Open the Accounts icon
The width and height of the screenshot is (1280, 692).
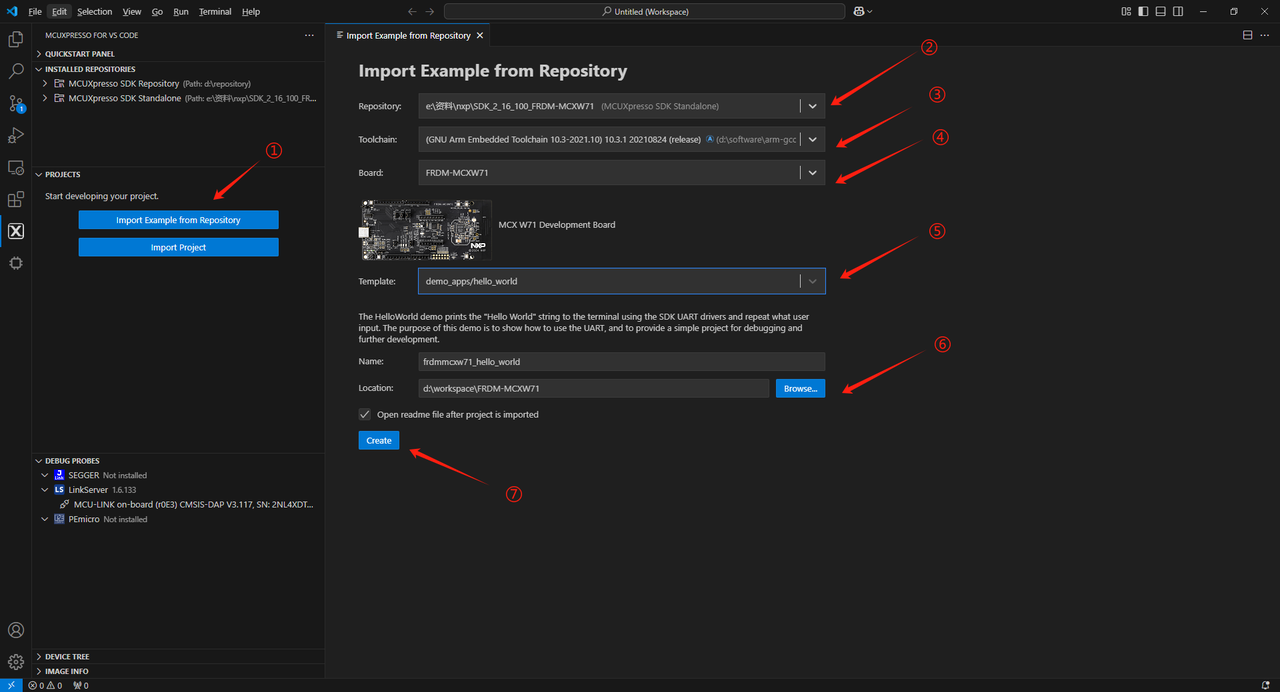tap(16, 630)
